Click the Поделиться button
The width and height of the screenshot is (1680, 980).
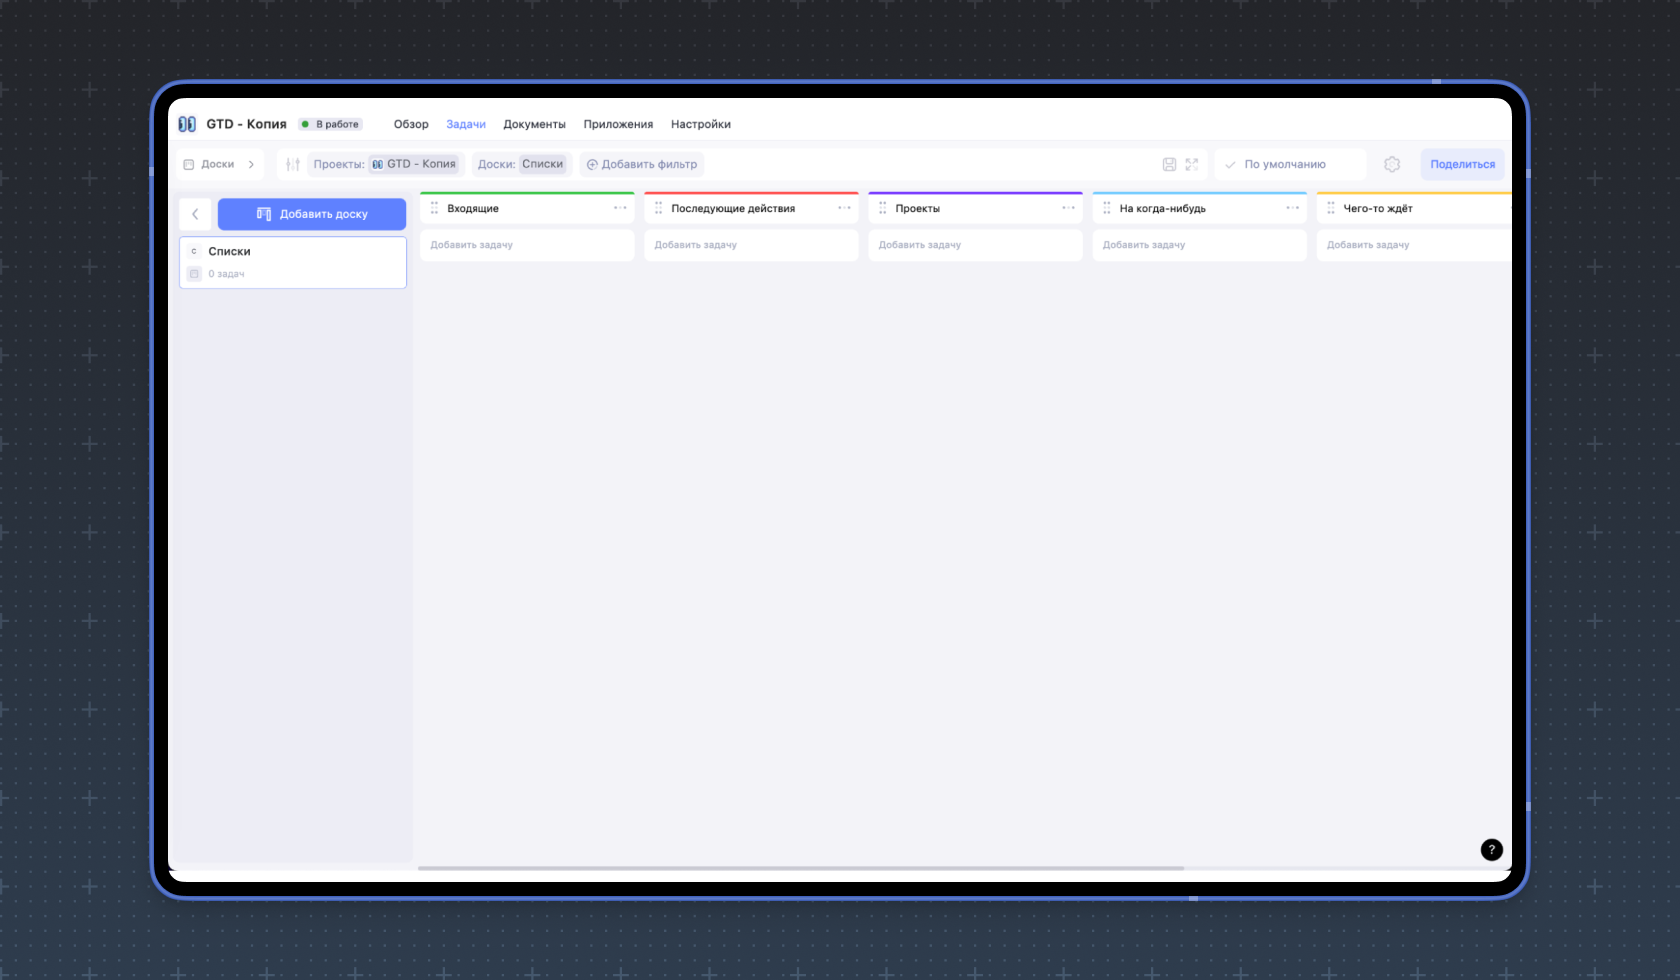tap(1462, 164)
